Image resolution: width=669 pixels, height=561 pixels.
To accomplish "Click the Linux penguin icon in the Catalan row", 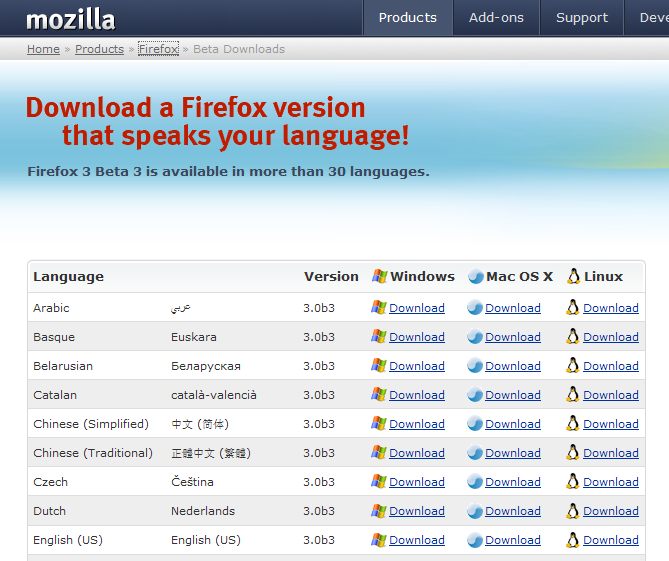I will [573, 394].
